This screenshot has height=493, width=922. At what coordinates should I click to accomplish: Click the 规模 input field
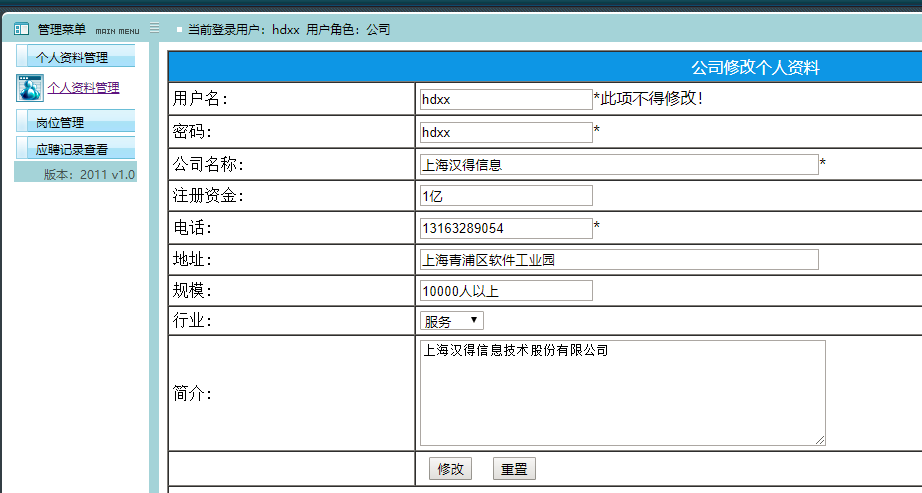[x=506, y=291]
